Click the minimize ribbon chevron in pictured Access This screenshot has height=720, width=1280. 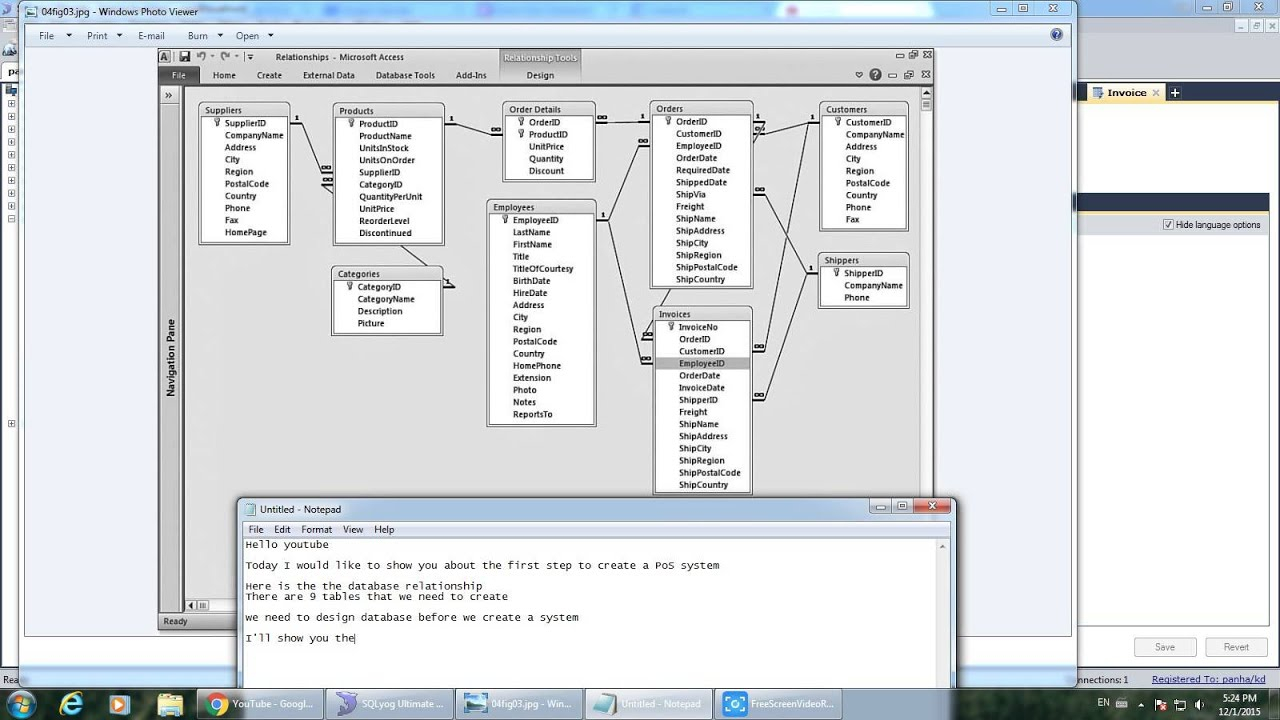(x=859, y=75)
